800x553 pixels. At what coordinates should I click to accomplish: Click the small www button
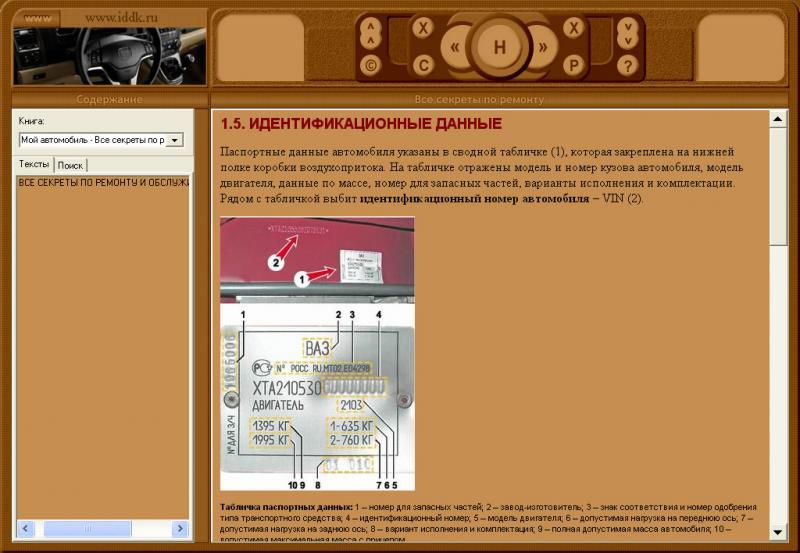coord(38,18)
